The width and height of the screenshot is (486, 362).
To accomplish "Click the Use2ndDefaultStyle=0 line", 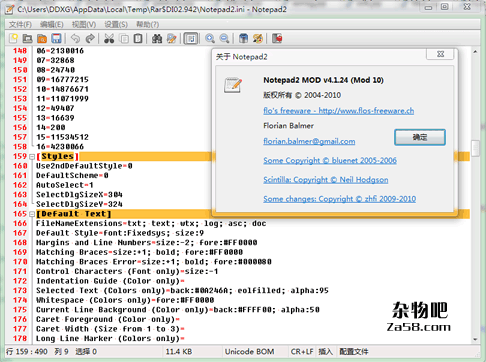I will 84,166.
